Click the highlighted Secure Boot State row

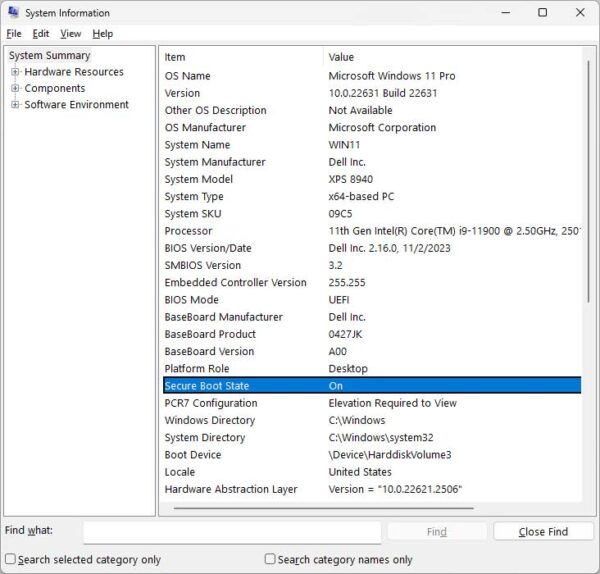coord(372,386)
